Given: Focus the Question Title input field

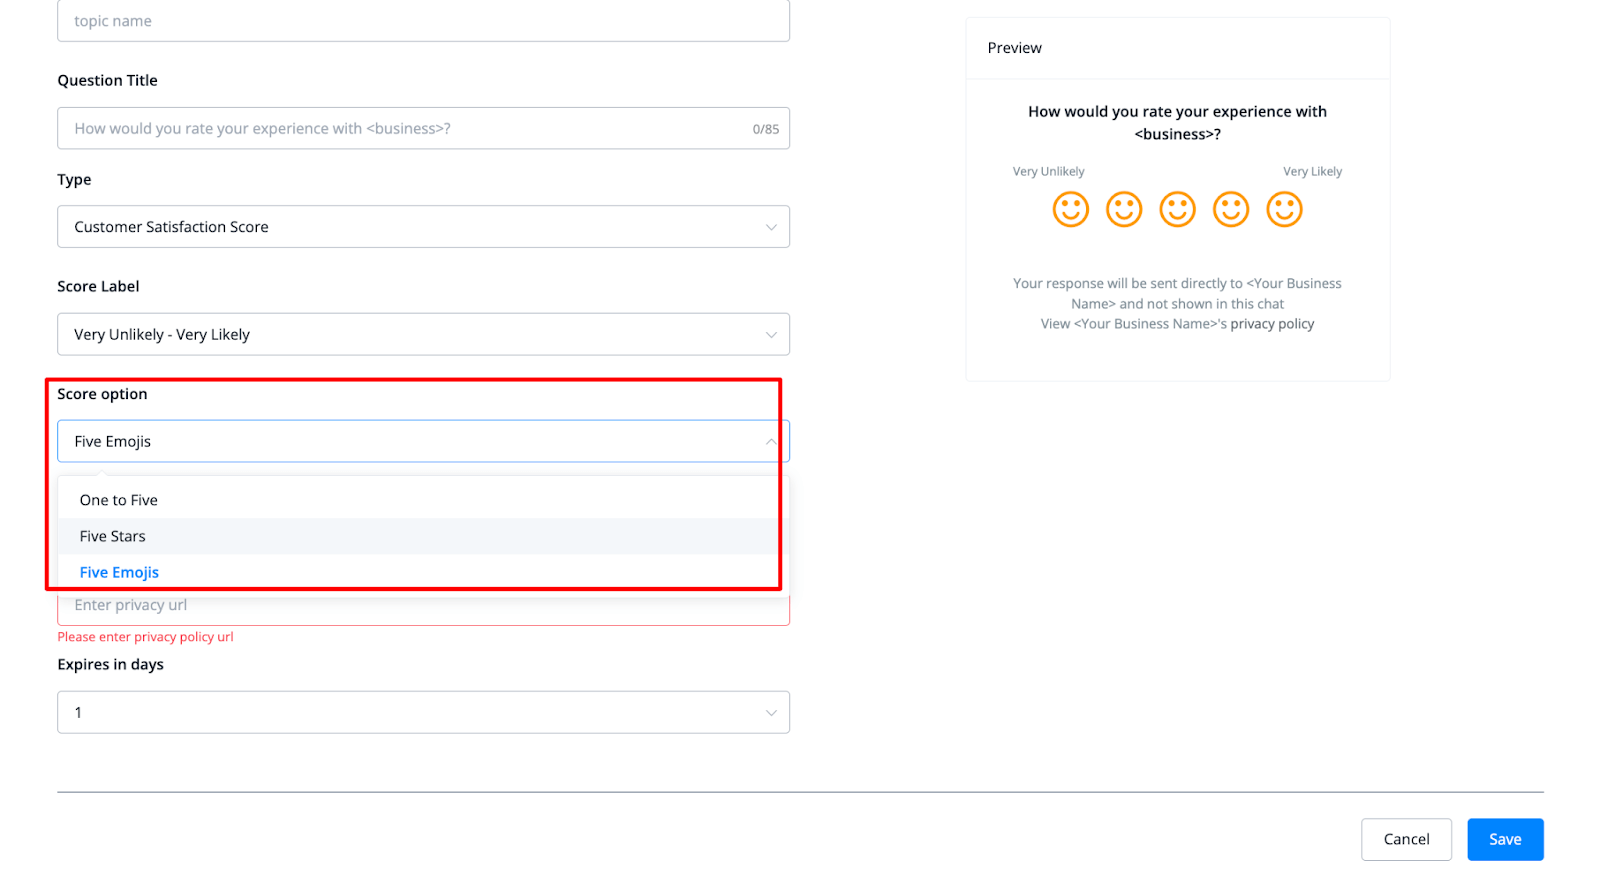Looking at the screenshot, I should click(x=423, y=129).
